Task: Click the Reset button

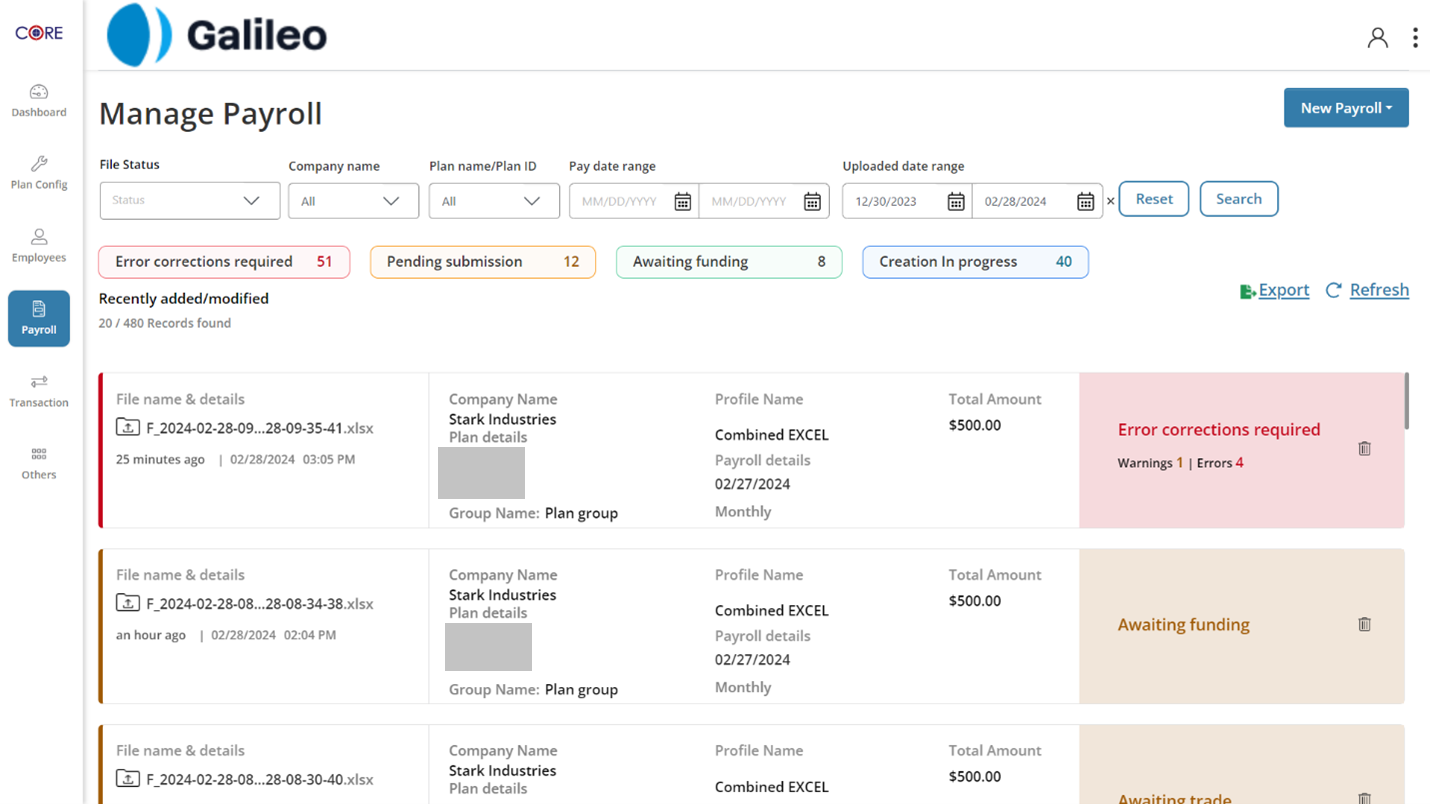Action: pos(1154,199)
